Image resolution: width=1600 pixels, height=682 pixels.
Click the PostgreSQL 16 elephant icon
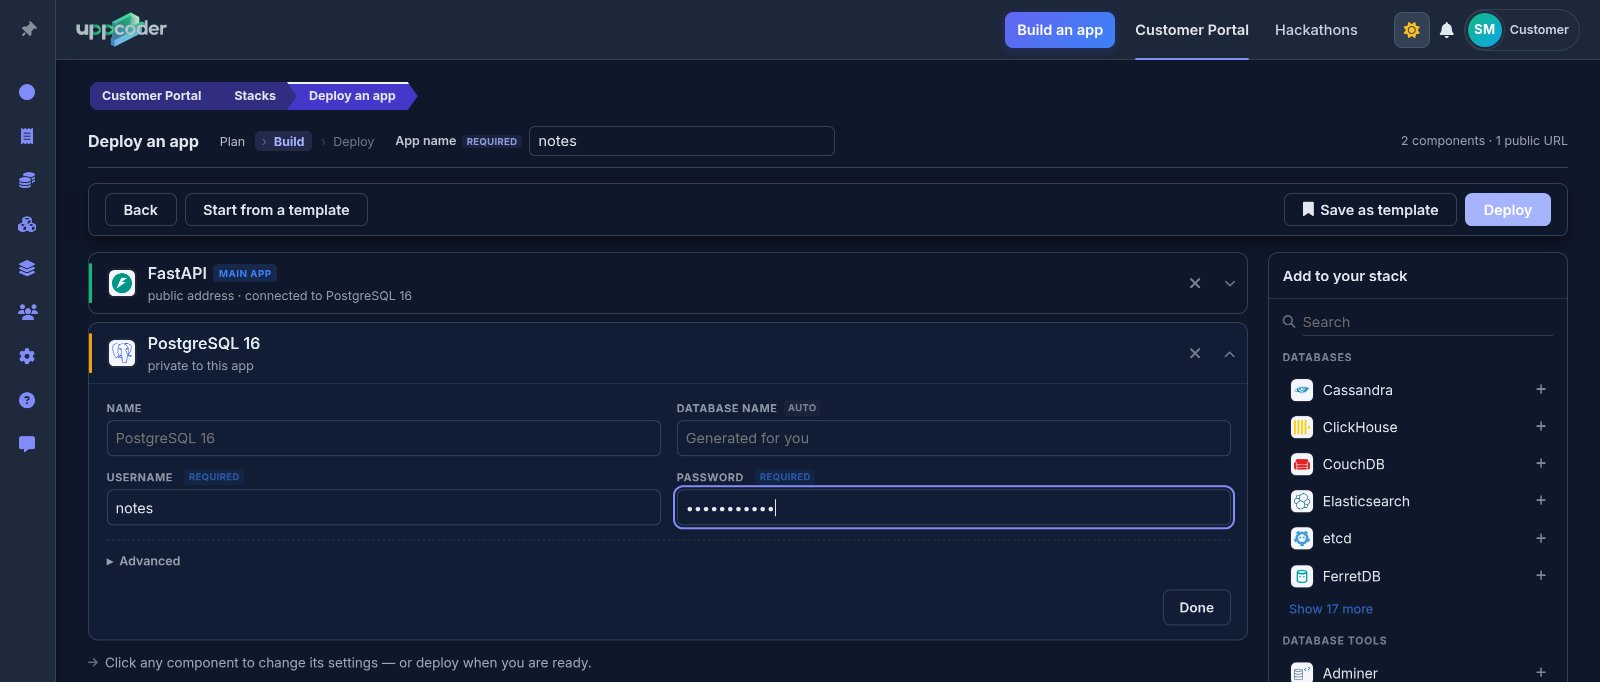tap(122, 353)
